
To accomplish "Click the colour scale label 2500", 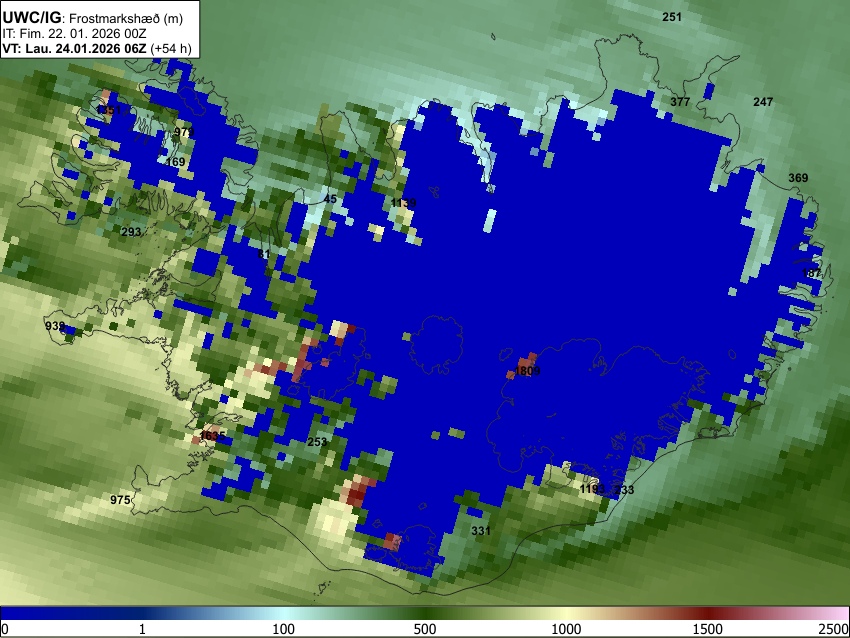I will (x=834, y=629).
